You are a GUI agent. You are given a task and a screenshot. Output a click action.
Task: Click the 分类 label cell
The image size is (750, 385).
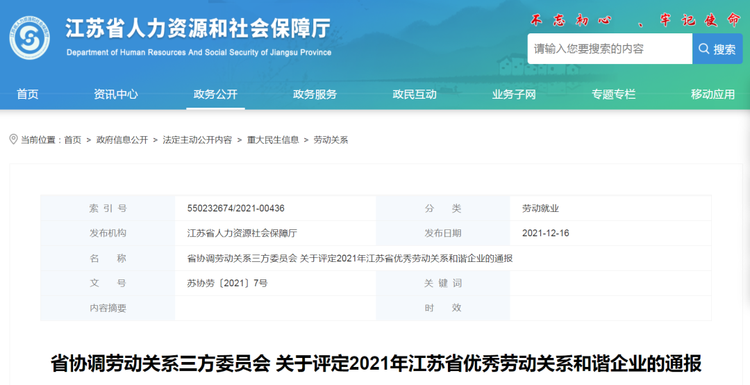pos(443,209)
